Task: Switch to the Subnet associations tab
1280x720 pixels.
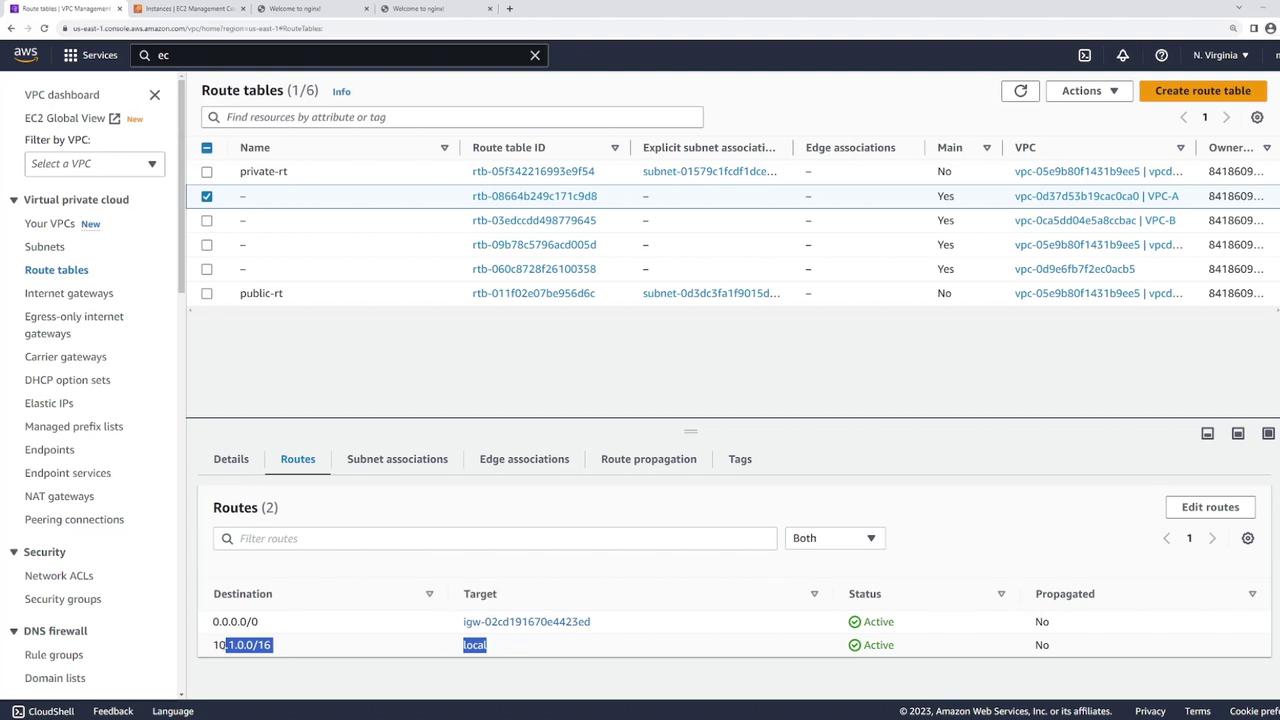Action: [397, 459]
